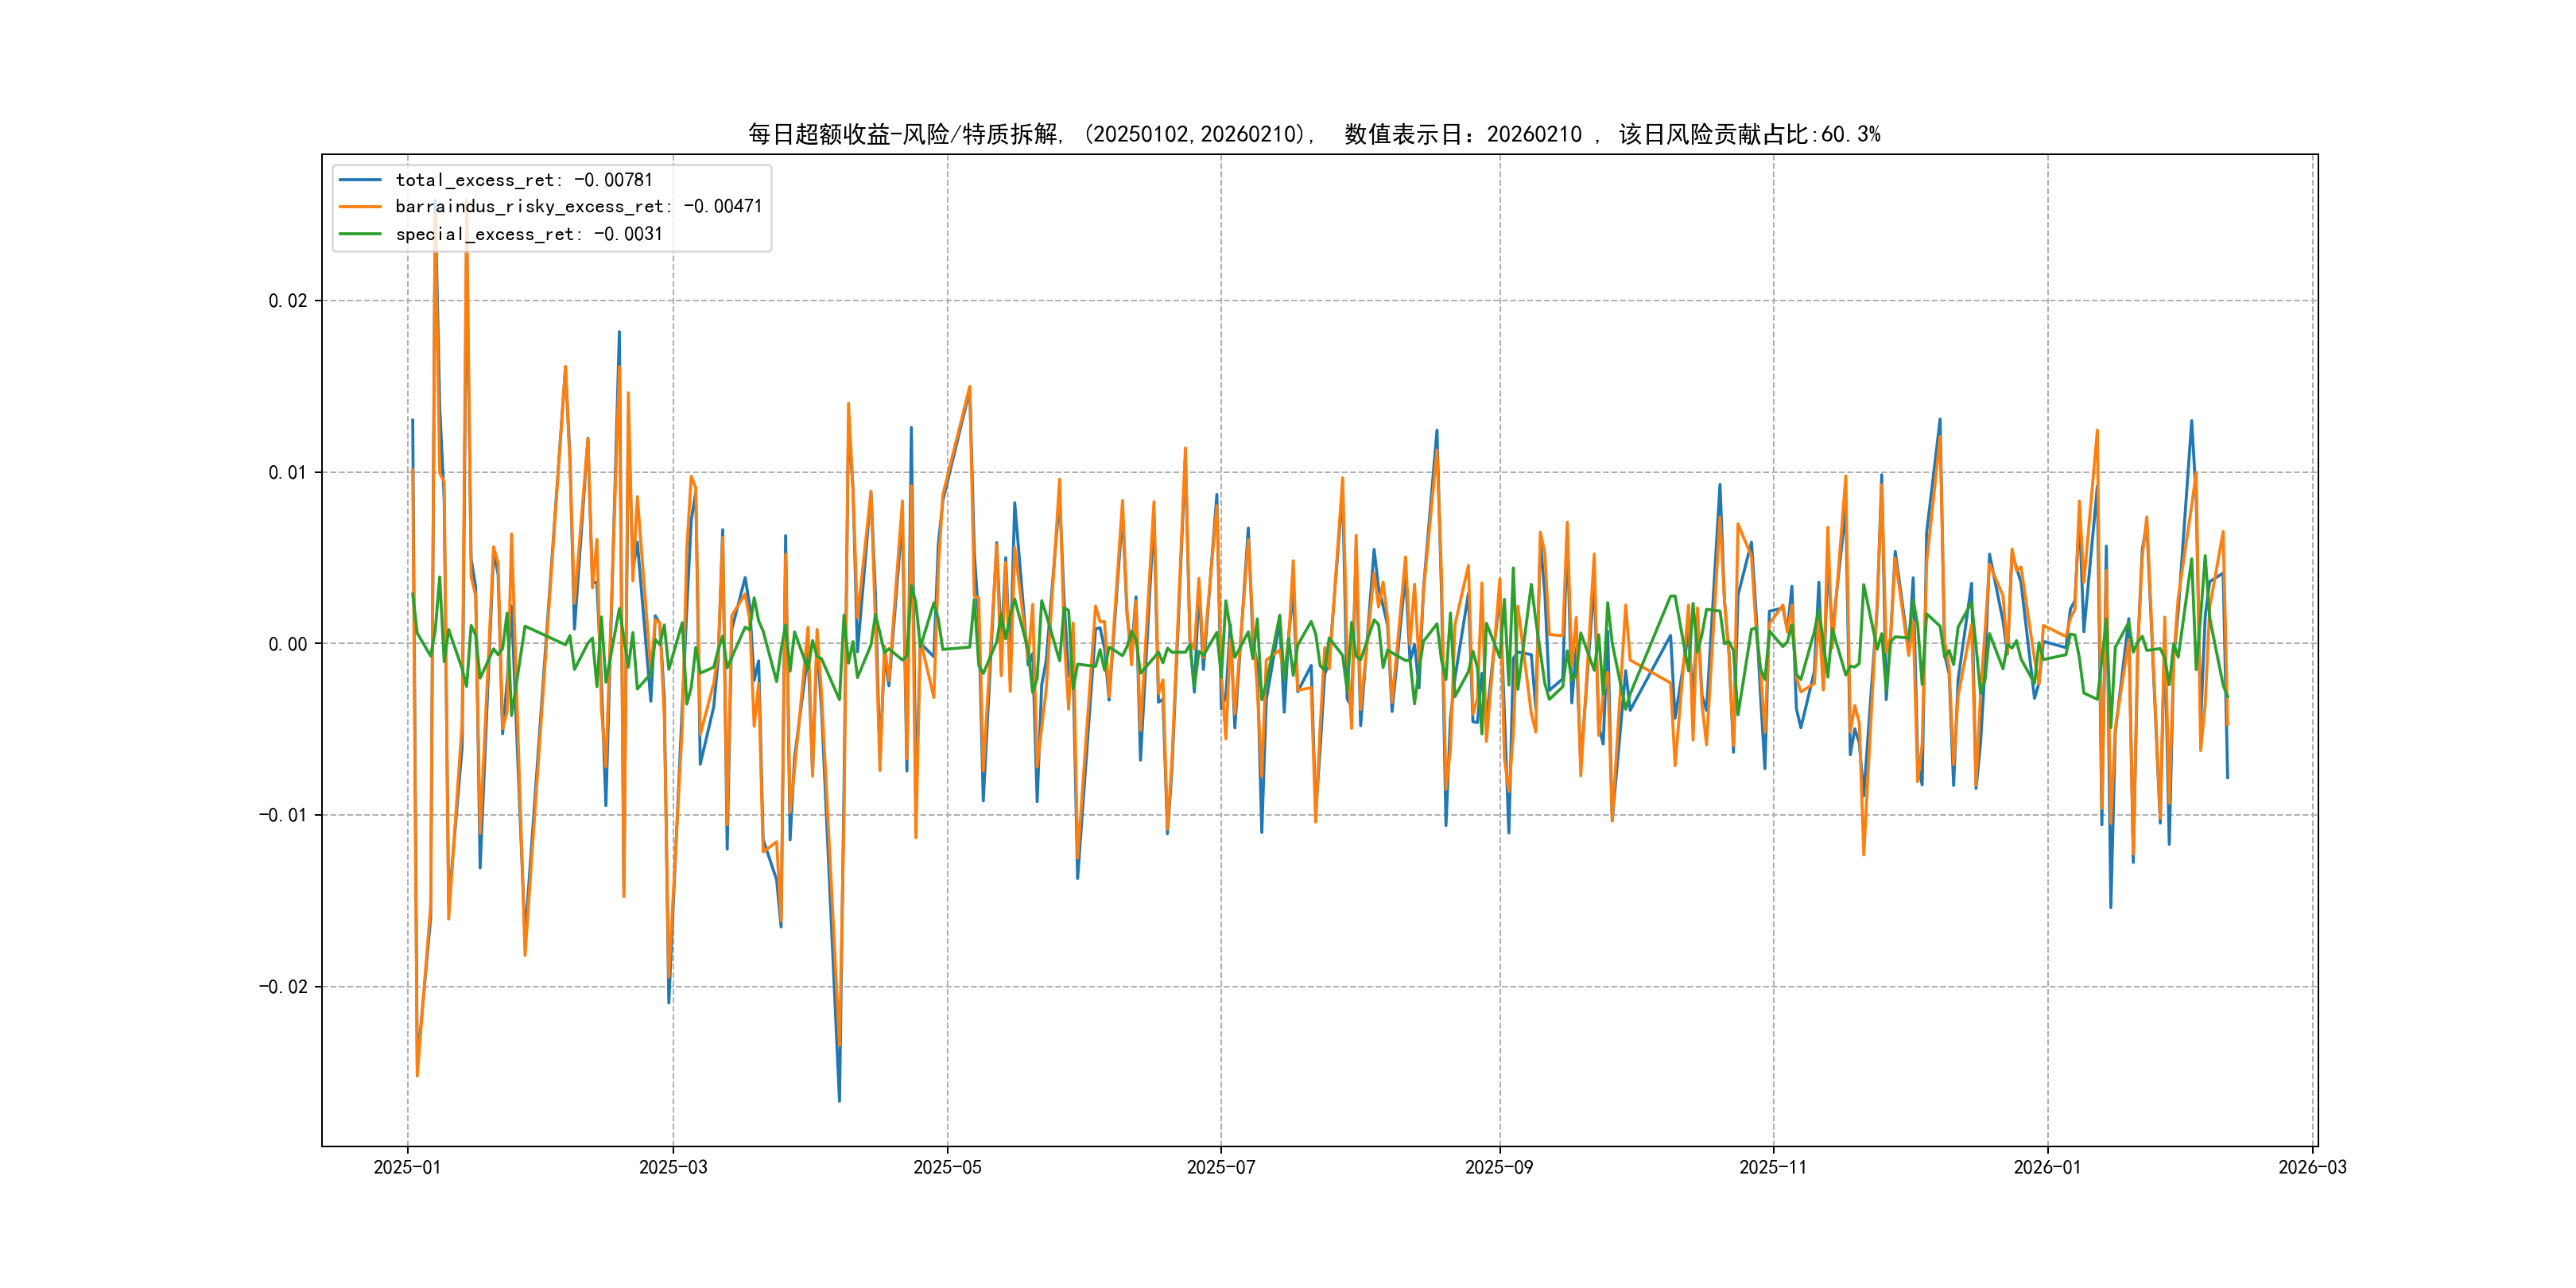
Task: Click the 2026-01 x-axis tick label
Action: pyautogui.click(x=2047, y=1167)
